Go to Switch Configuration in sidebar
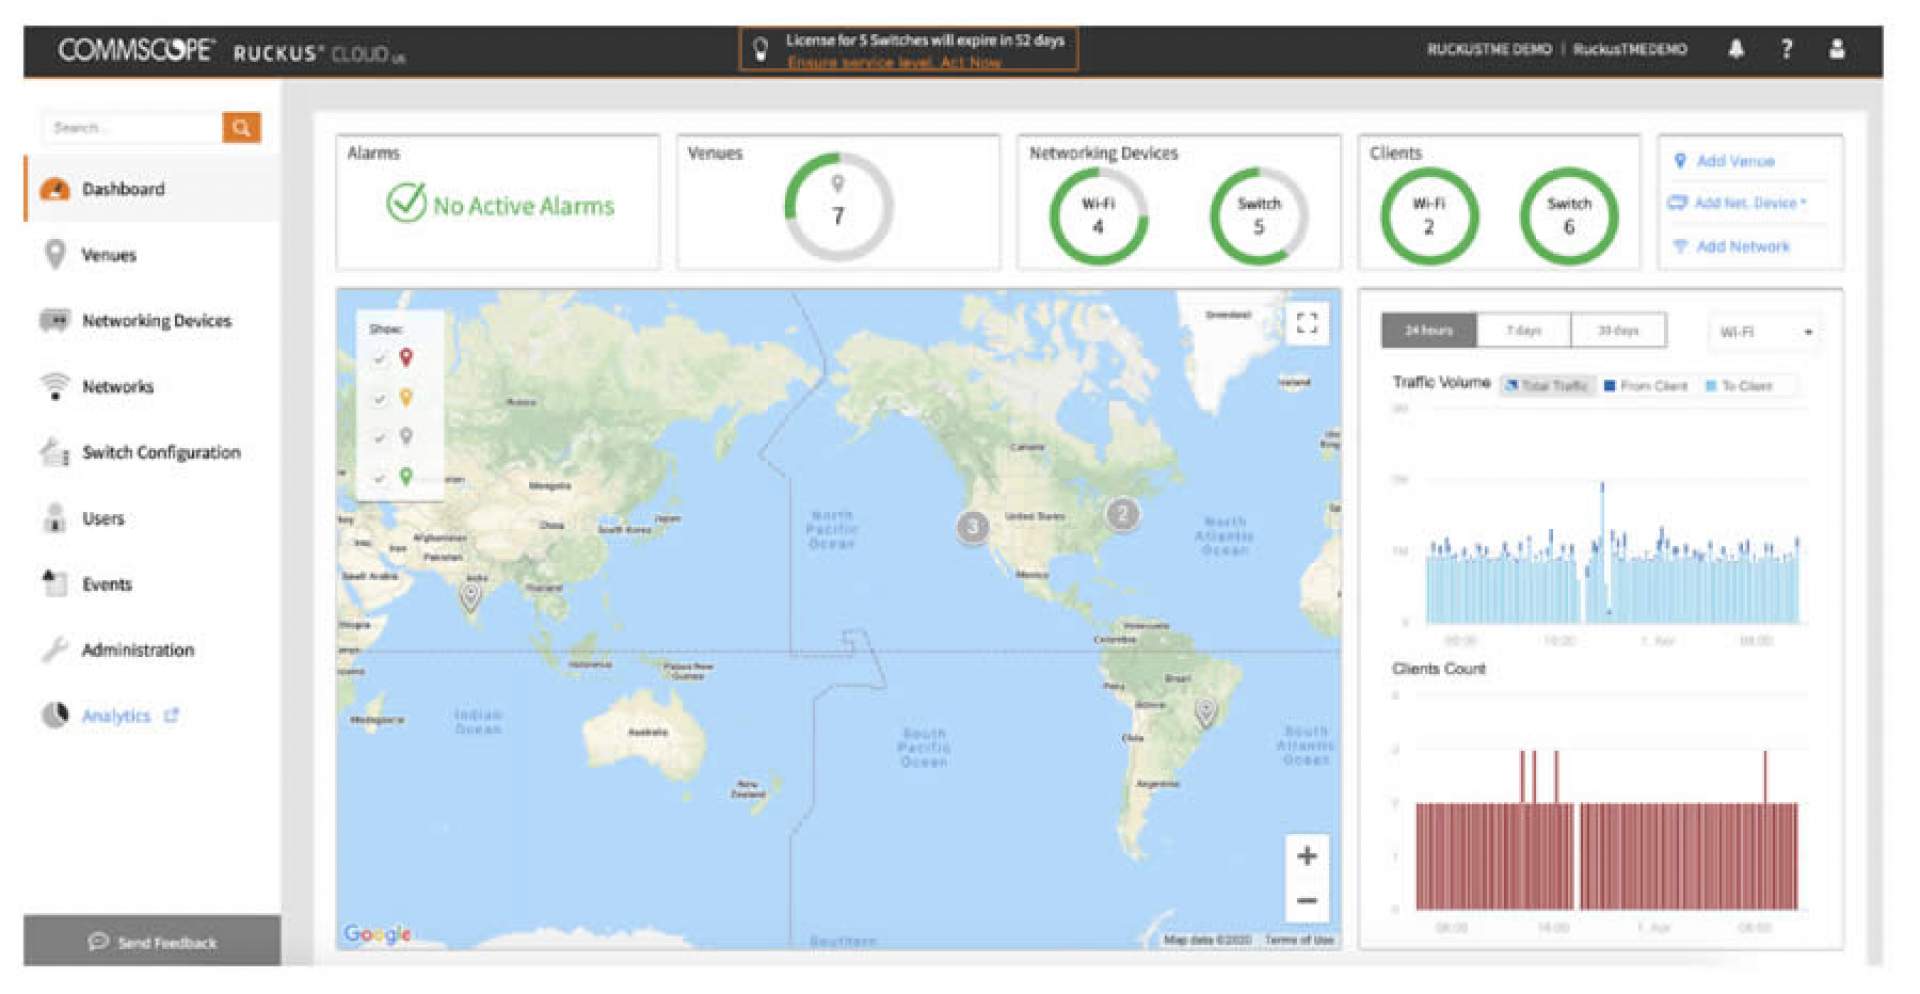This screenshot has height=994, width=1920. coord(160,453)
